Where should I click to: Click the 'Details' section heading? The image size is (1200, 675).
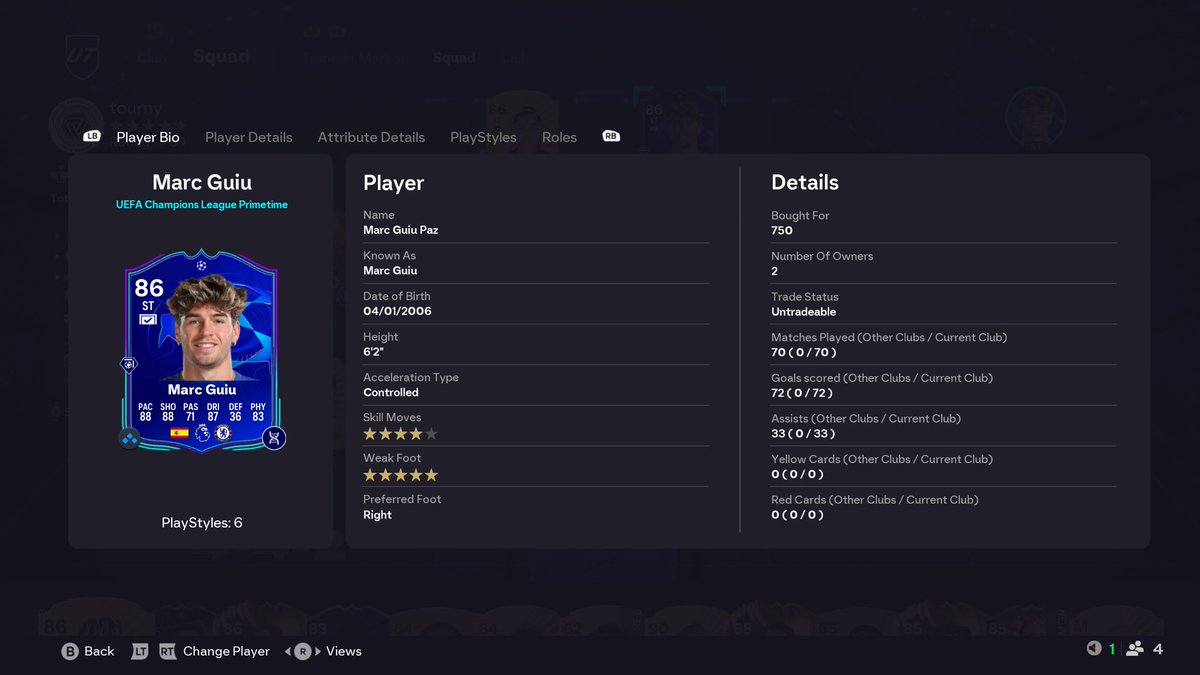(x=805, y=182)
